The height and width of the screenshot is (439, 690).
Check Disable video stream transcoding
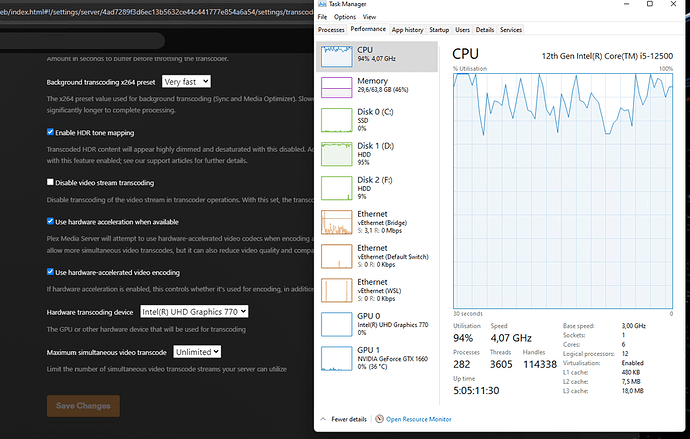point(50,182)
